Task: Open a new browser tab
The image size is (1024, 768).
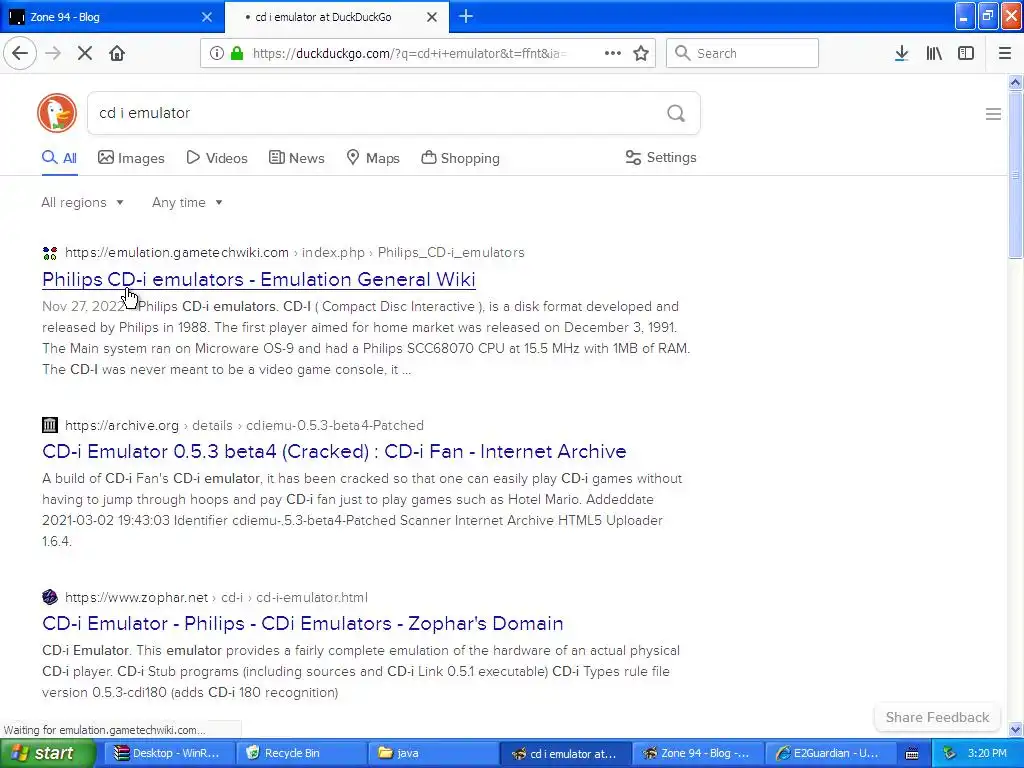Action: pos(466,16)
